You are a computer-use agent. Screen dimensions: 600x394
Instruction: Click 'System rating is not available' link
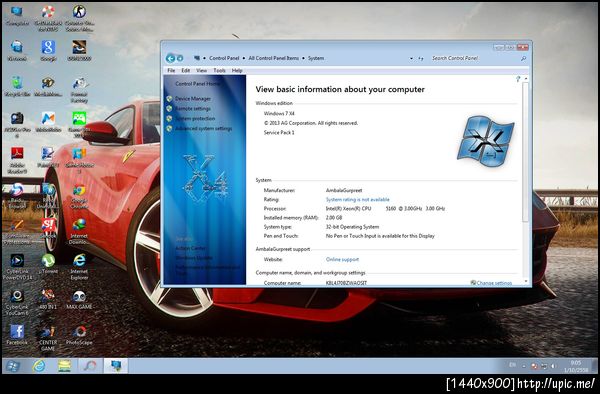[357, 199]
